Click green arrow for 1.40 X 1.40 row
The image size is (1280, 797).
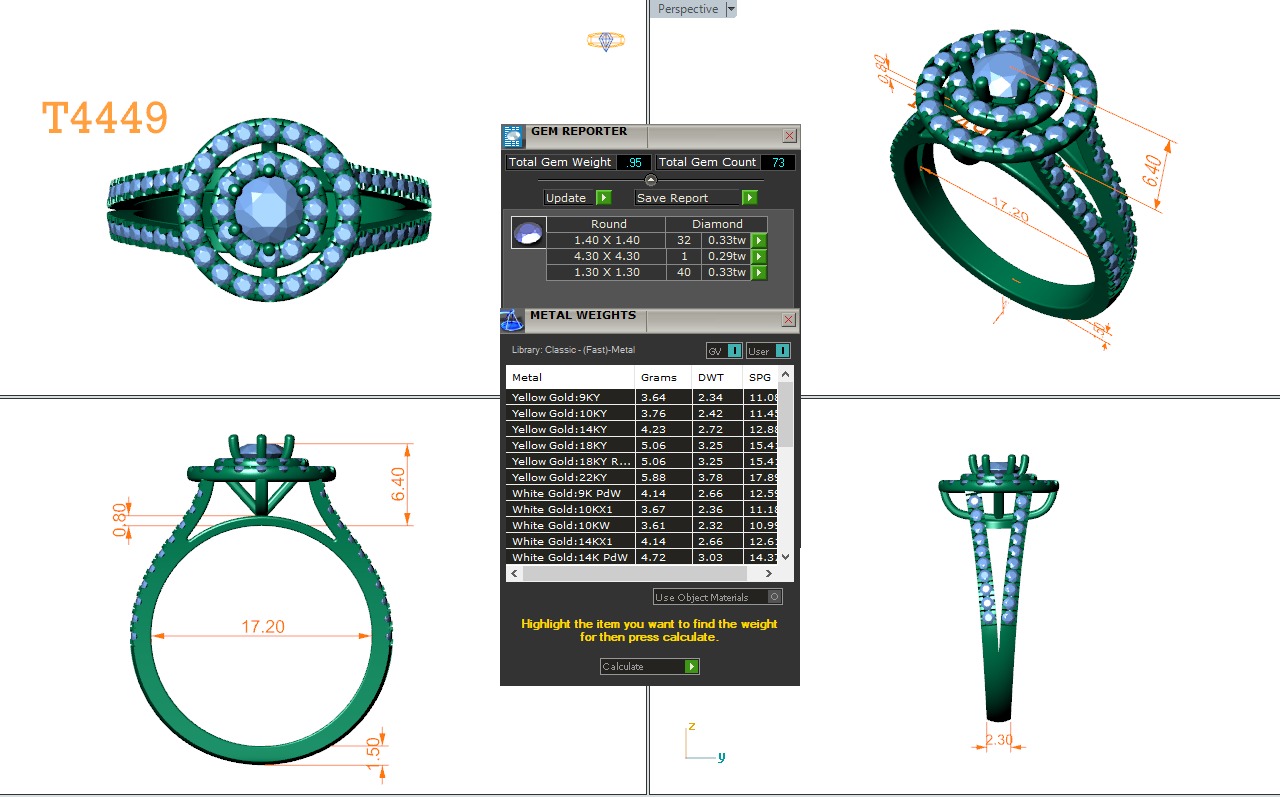coord(759,241)
